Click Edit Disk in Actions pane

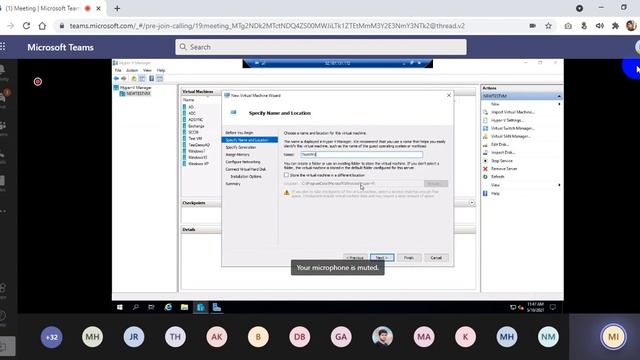click(x=500, y=144)
